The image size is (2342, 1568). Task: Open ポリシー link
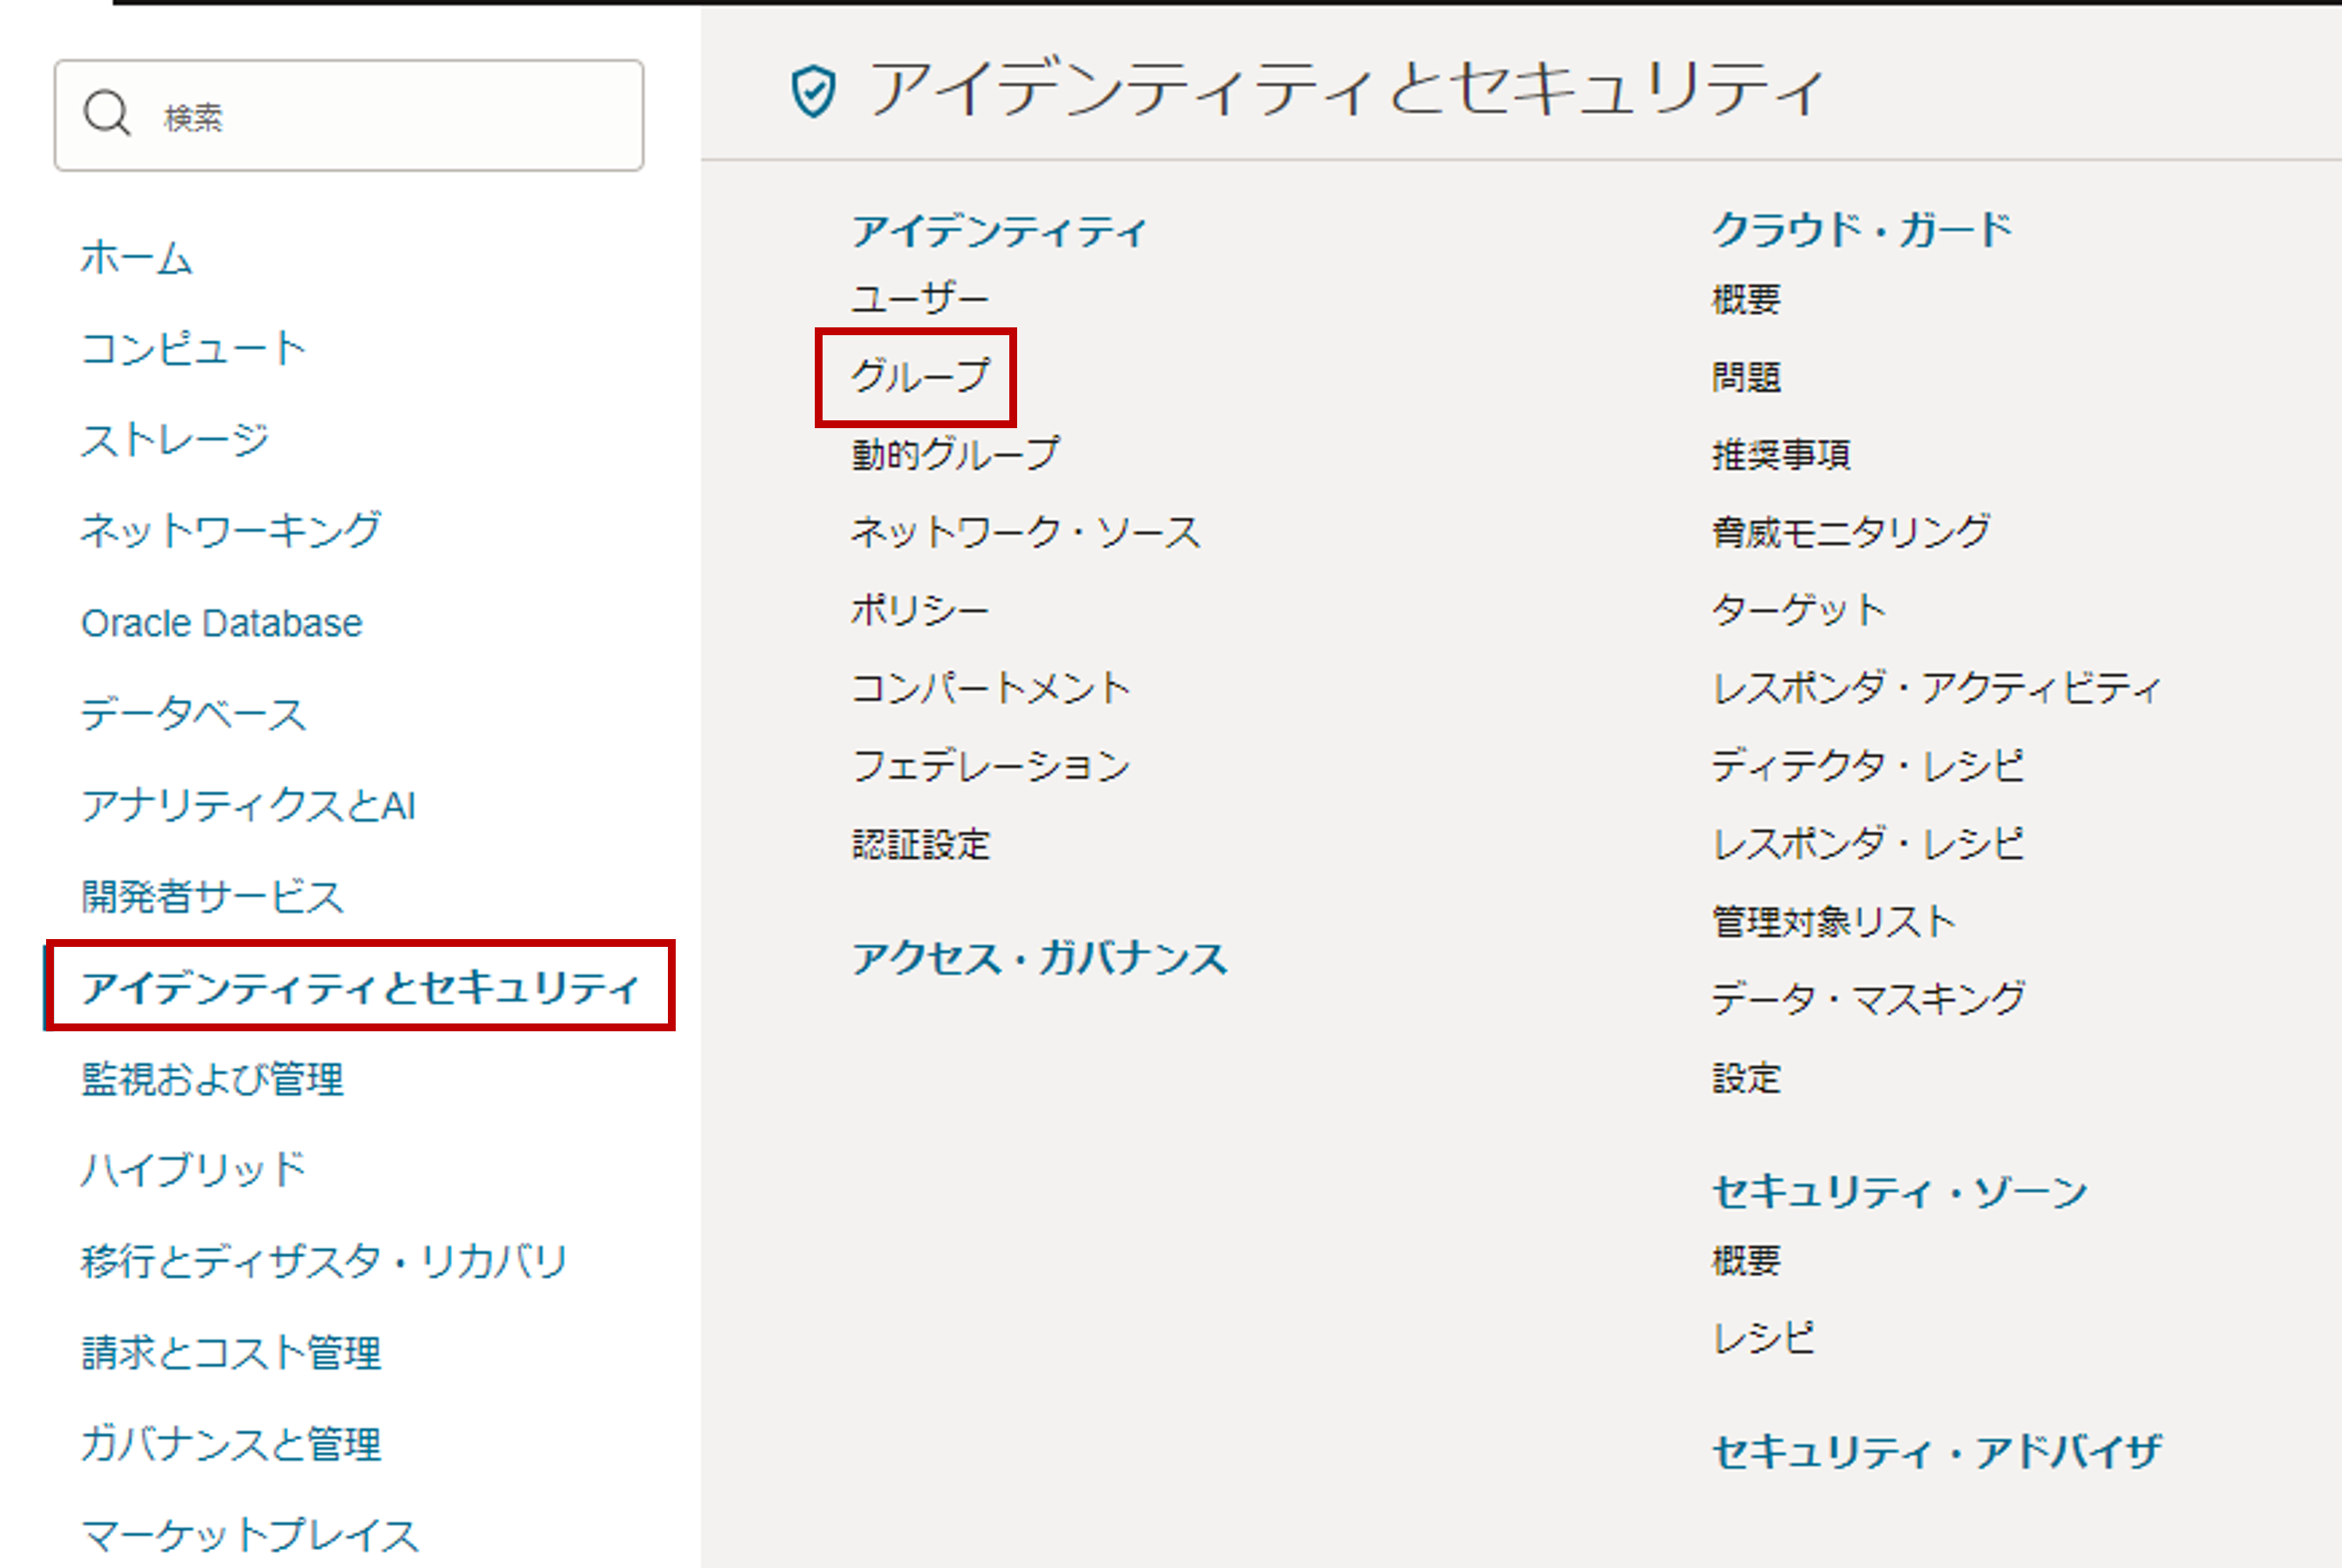[920, 610]
